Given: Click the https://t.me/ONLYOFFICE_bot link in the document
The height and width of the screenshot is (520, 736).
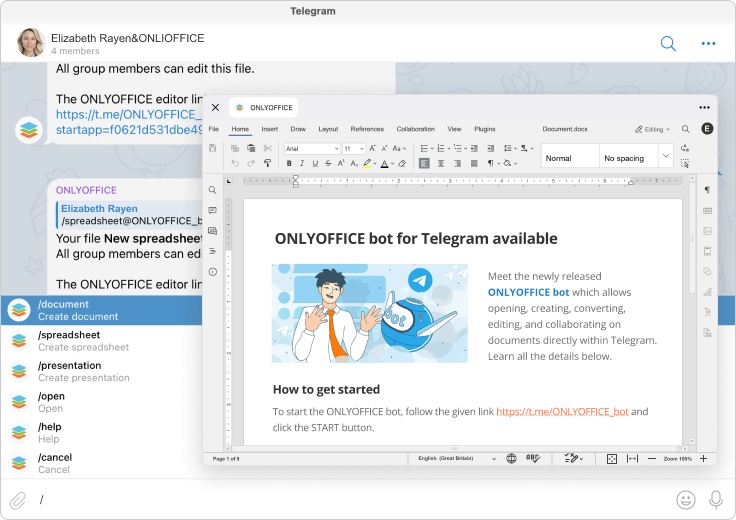Looking at the screenshot, I should 562,412.
